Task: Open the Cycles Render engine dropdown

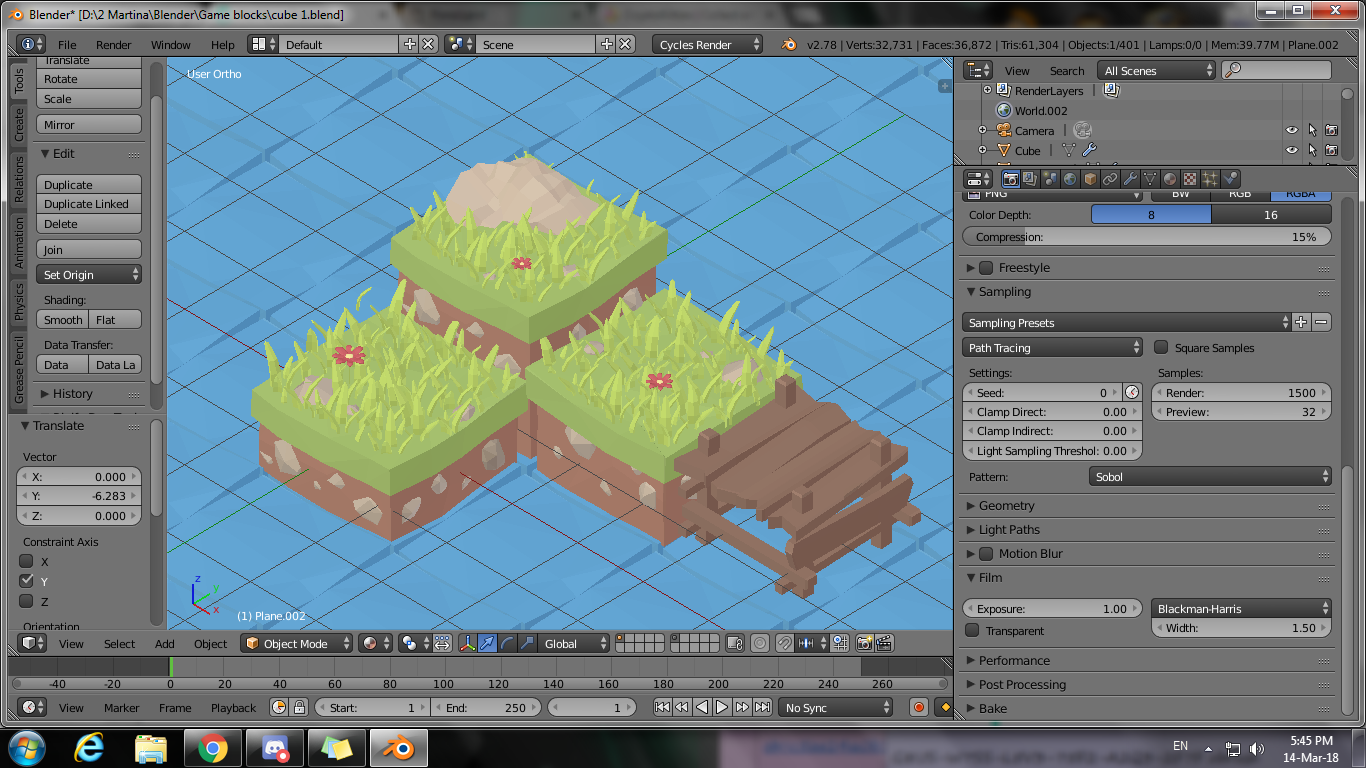Action: pos(707,44)
